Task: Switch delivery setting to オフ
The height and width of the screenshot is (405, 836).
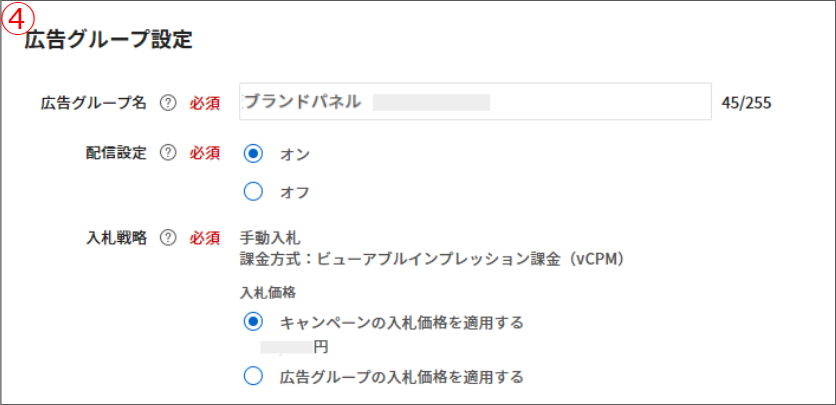Action: point(253,191)
